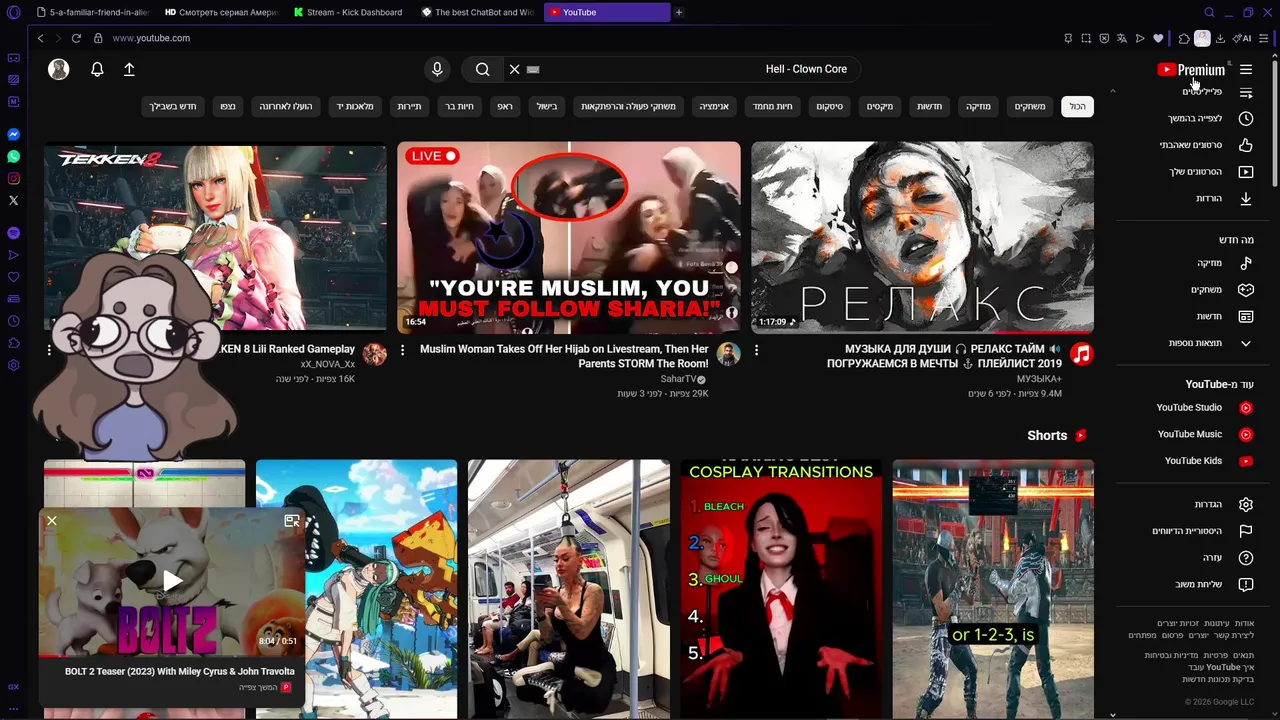
Task: Click the pin icon in the address bar
Action: coord(1068,38)
